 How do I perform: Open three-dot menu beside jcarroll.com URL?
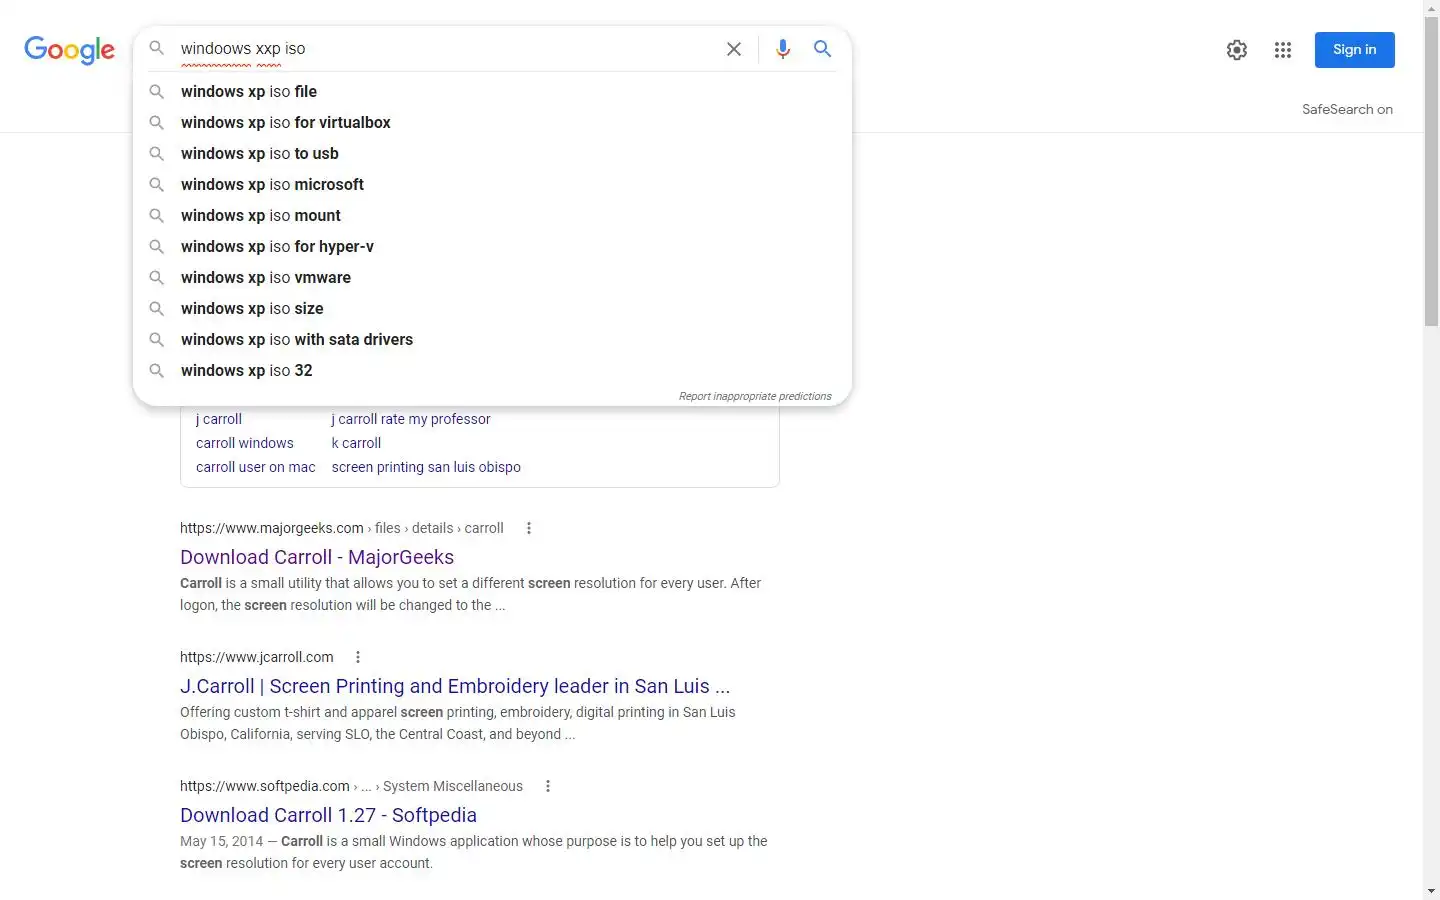358,657
